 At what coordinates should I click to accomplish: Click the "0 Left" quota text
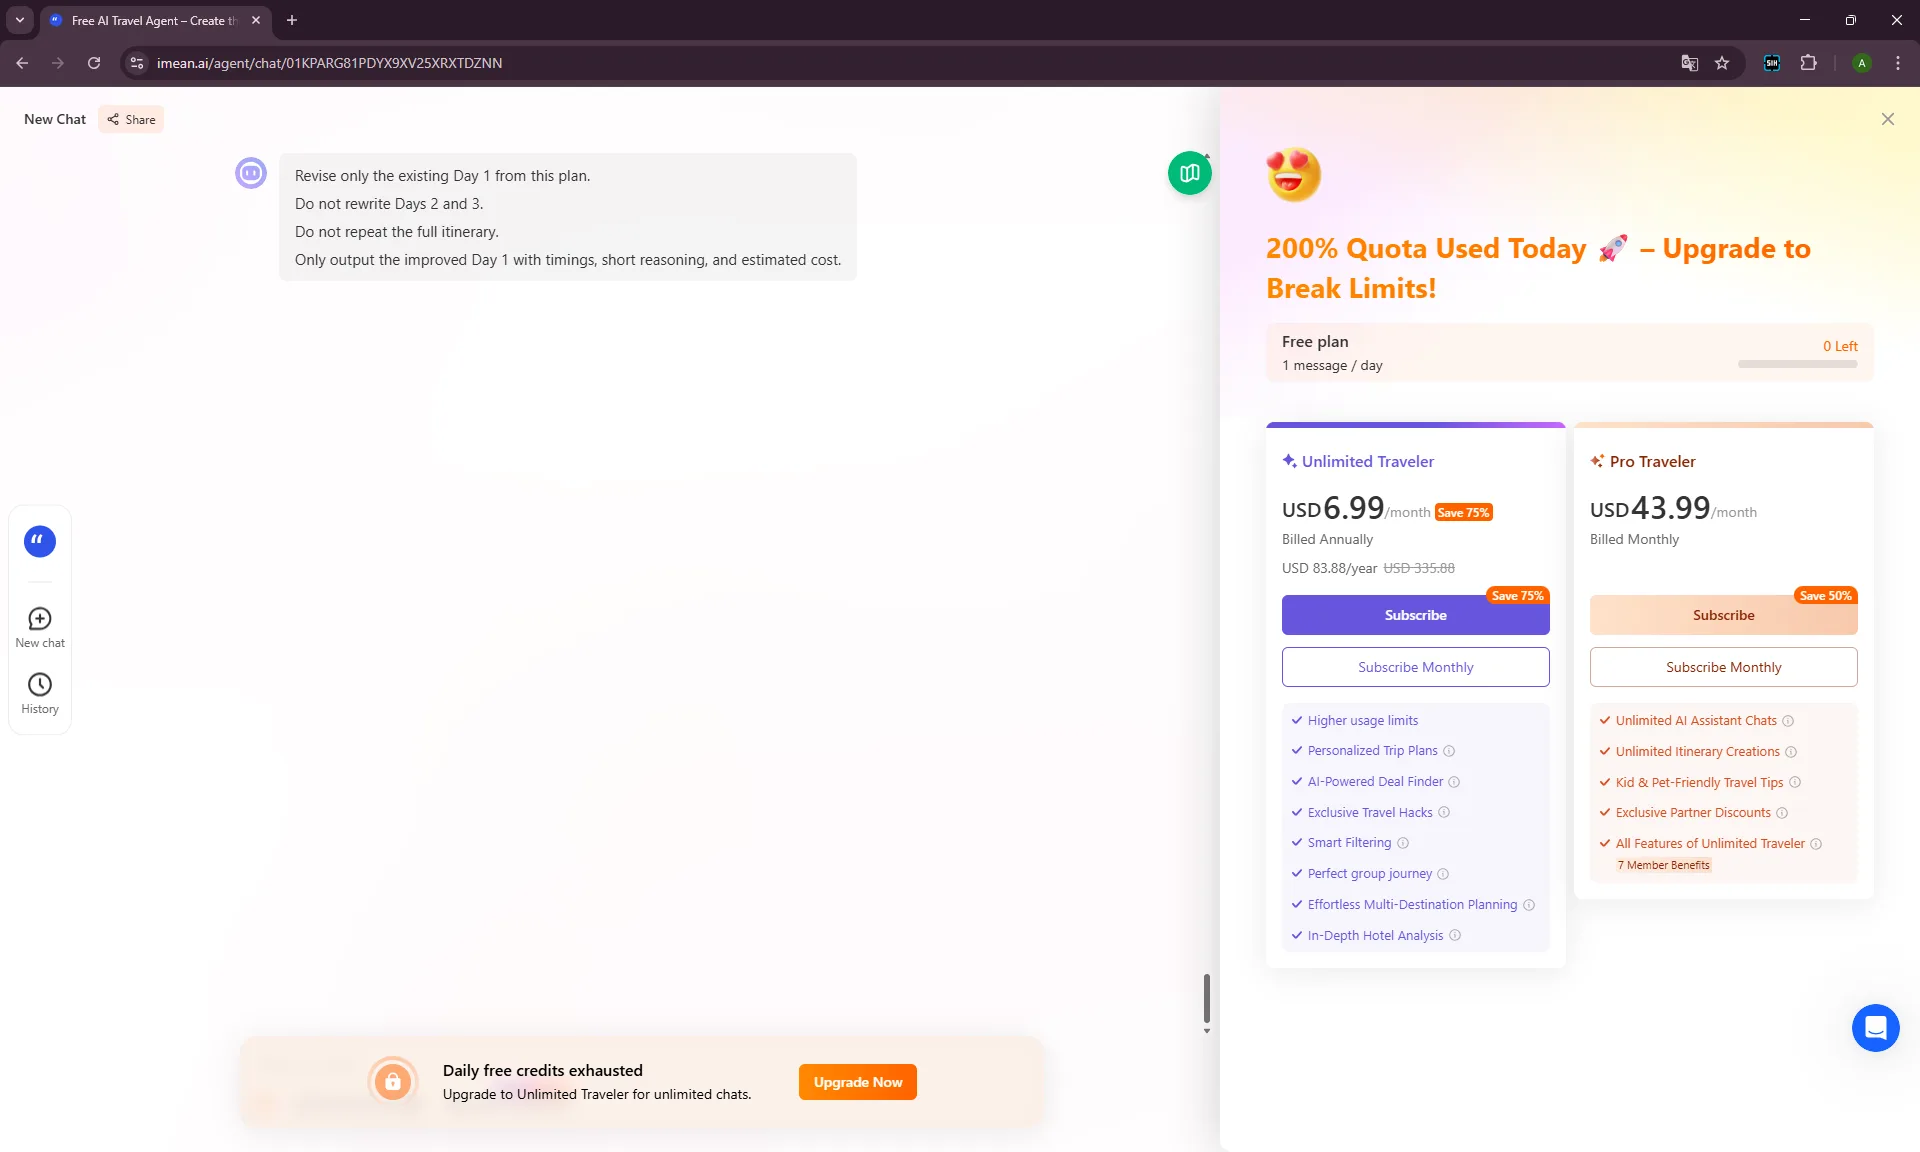tap(1840, 346)
